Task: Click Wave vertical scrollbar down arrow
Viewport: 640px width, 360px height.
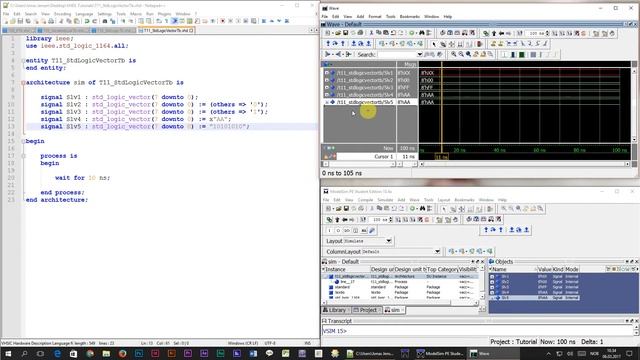Action: [634, 140]
